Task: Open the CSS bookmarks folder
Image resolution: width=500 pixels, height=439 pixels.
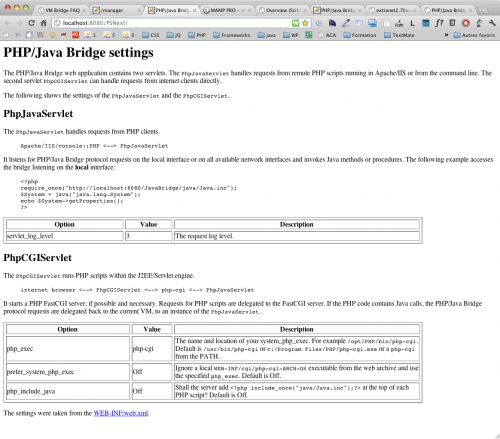Action: click(151, 35)
